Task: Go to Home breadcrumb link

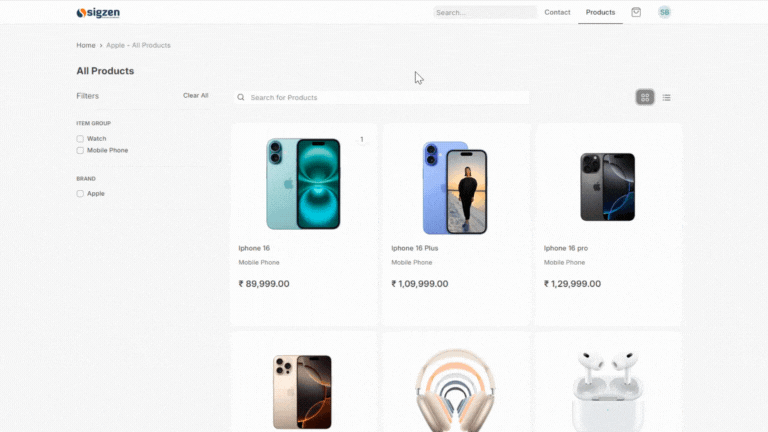Action: [86, 45]
